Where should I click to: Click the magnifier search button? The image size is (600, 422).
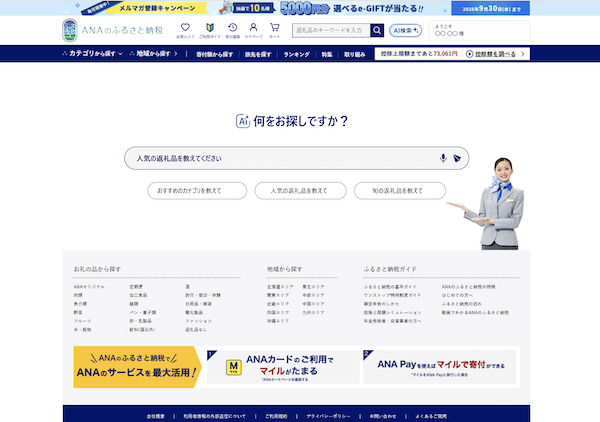click(377, 30)
